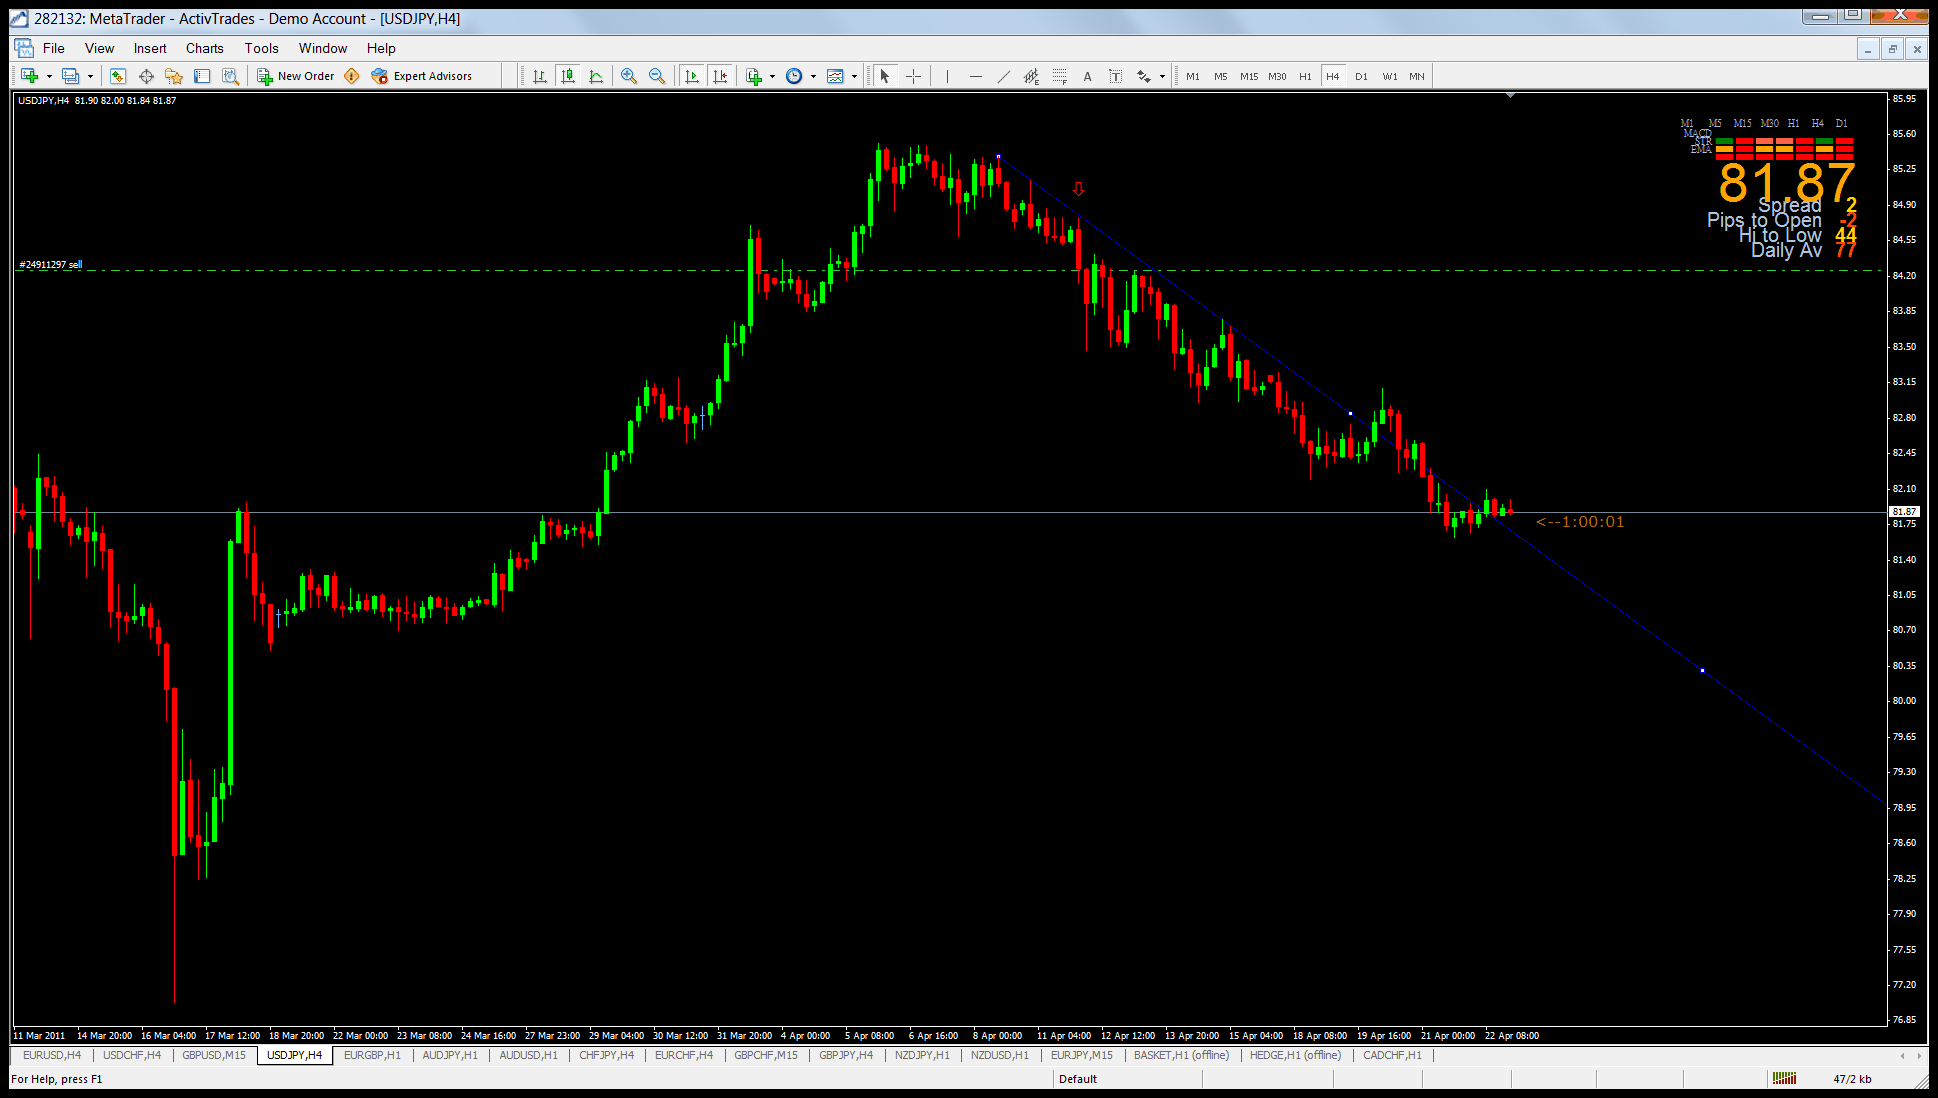This screenshot has width=1938, height=1098.
Task: Click the New Order button
Action: [x=296, y=76]
